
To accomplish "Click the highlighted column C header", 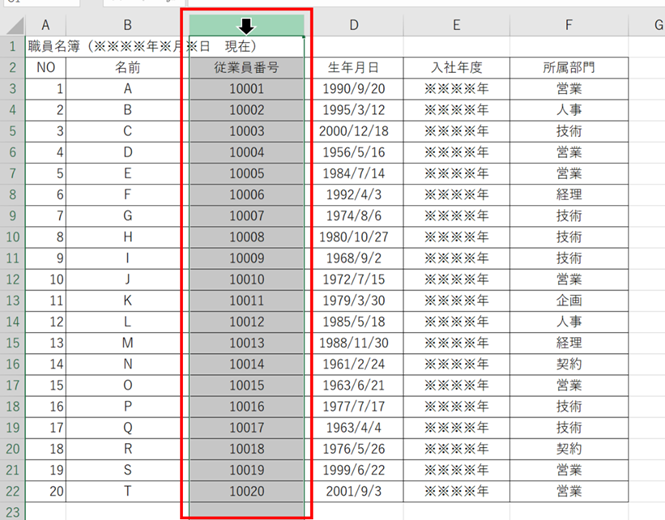I will 246,24.
